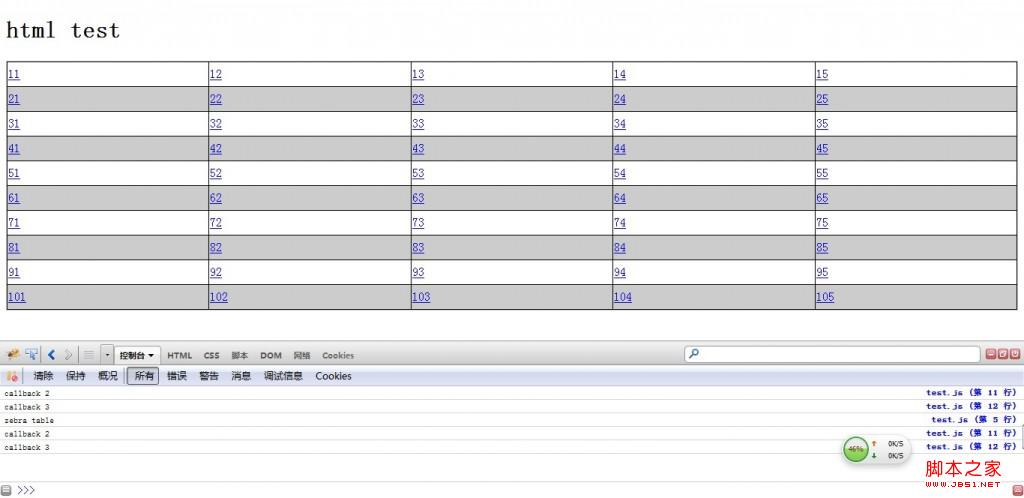Toggle the 保持 persist option
Image resolution: width=1024 pixels, height=498 pixels.
pos(76,377)
